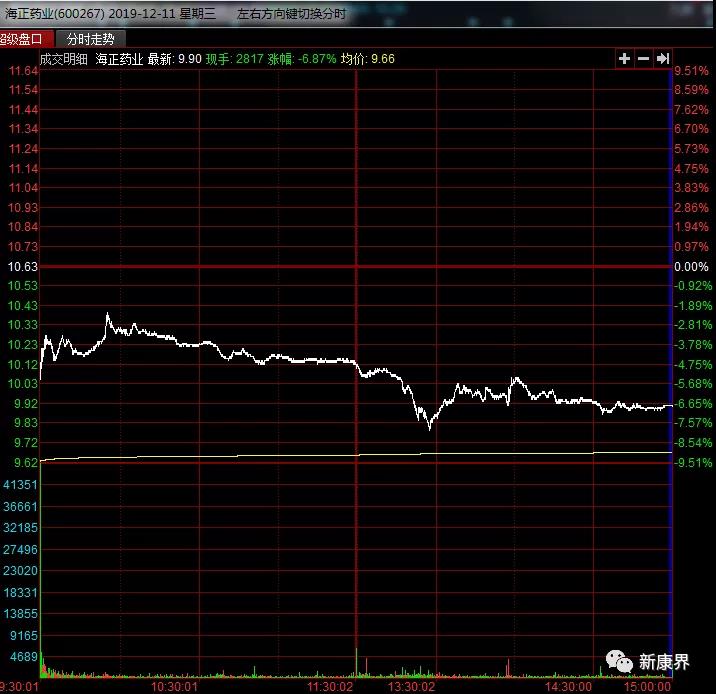The width and height of the screenshot is (716, 694).
Task: Click the price low point after 13:30
Action: (430, 428)
